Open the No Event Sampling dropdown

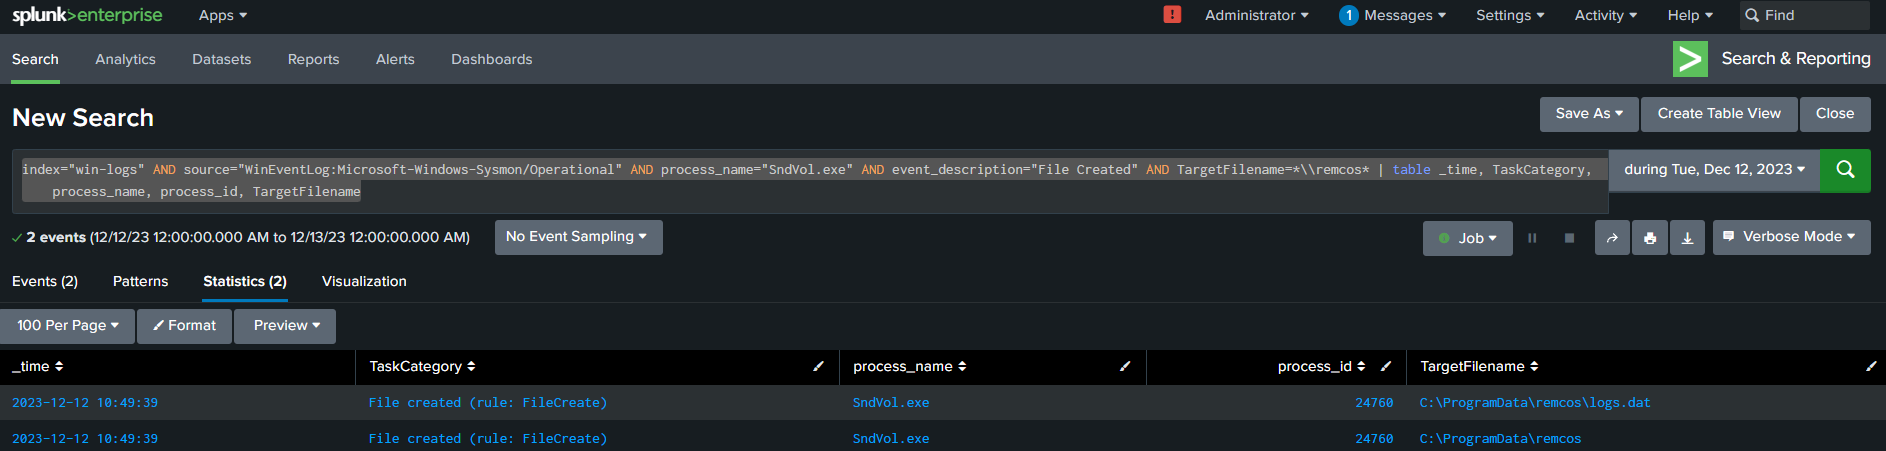tap(578, 237)
